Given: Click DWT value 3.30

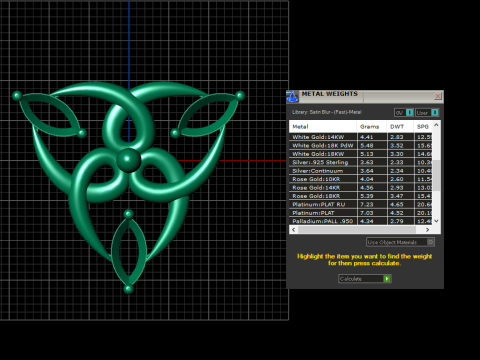Looking at the screenshot, I should coord(397,154).
